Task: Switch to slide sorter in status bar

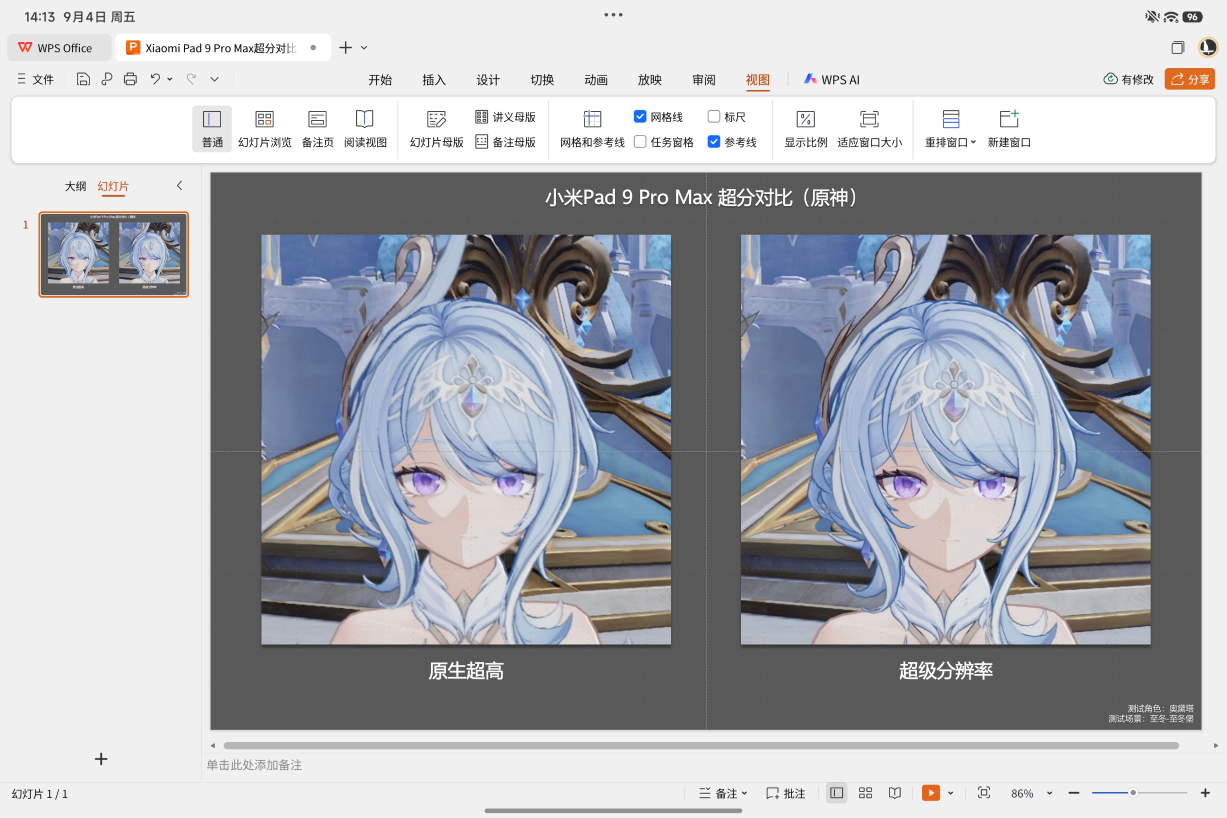Action: click(866, 793)
